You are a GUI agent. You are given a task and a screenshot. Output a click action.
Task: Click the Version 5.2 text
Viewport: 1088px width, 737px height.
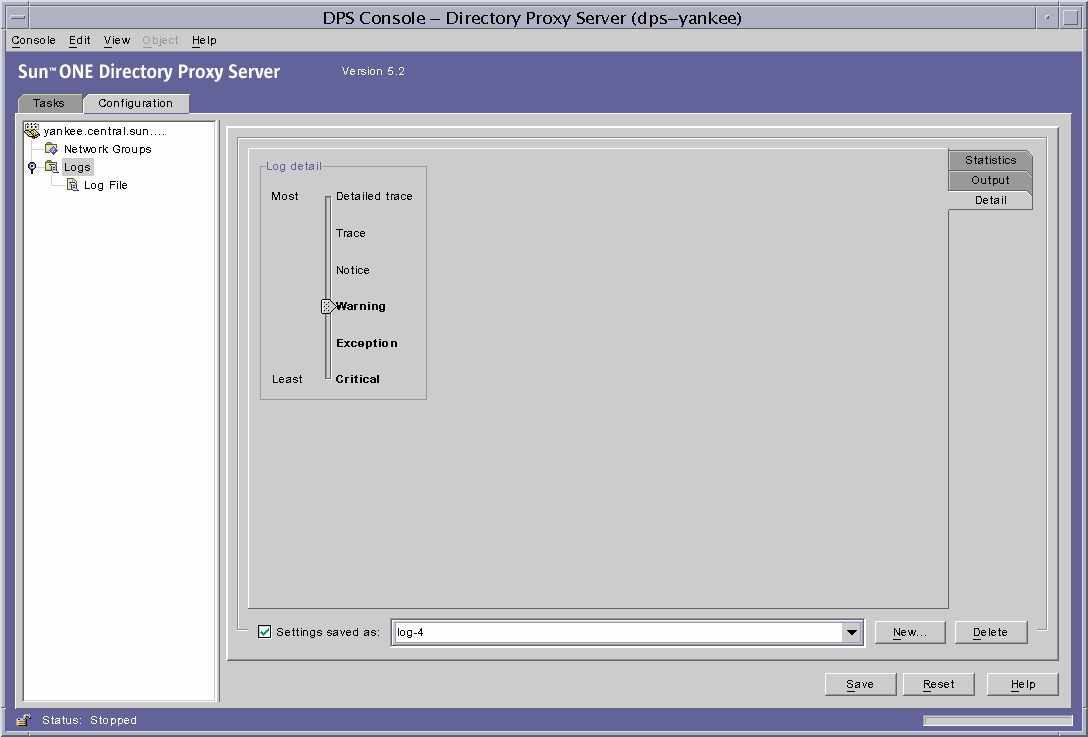tap(373, 71)
